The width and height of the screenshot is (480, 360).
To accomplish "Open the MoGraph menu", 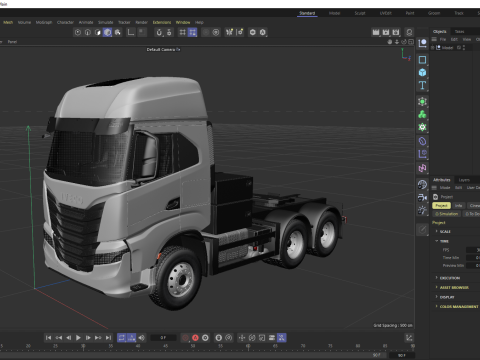I will point(44,22).
